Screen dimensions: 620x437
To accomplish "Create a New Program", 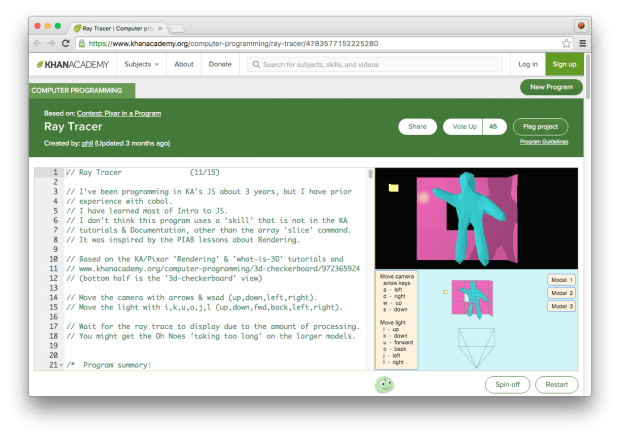I will [551, 87].
